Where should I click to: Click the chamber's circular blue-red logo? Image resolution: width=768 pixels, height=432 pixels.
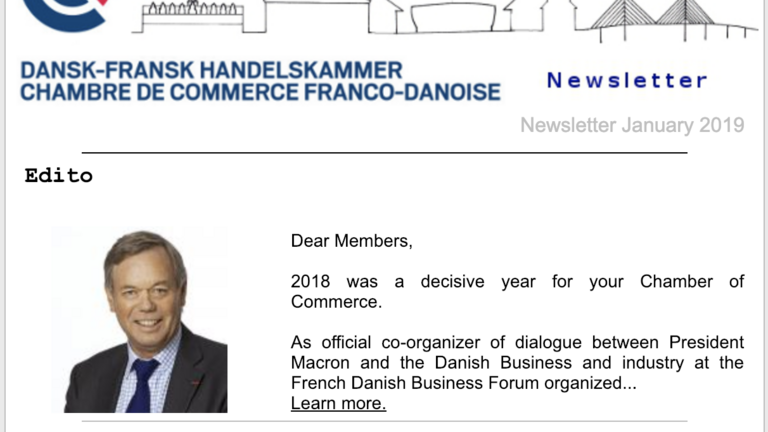point(65,12)
